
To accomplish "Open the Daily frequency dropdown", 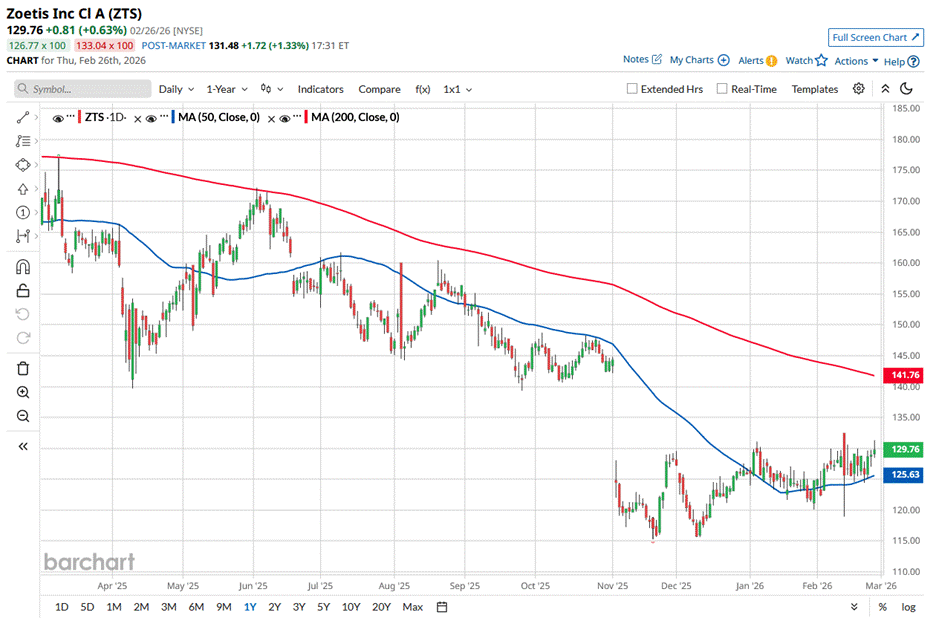I will (176, 89).
